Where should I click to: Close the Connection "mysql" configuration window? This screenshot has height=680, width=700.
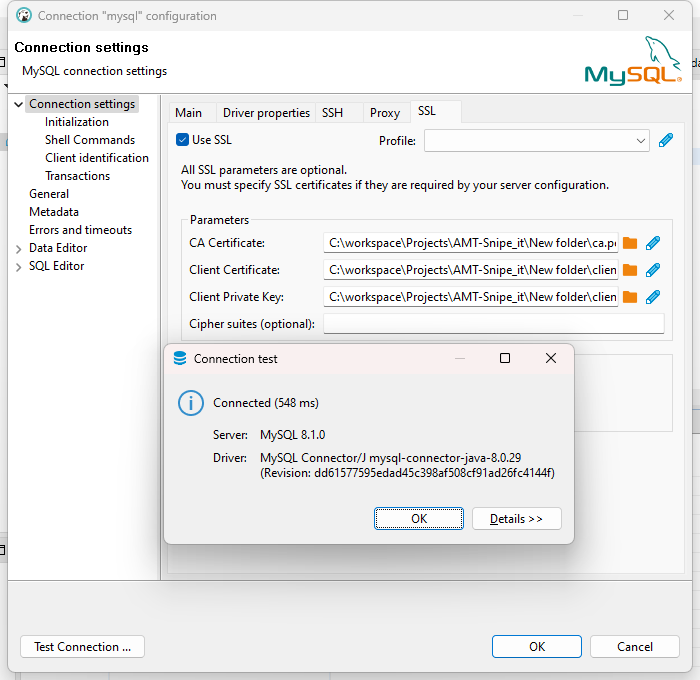pyautogui.click(x=669, y=15)
